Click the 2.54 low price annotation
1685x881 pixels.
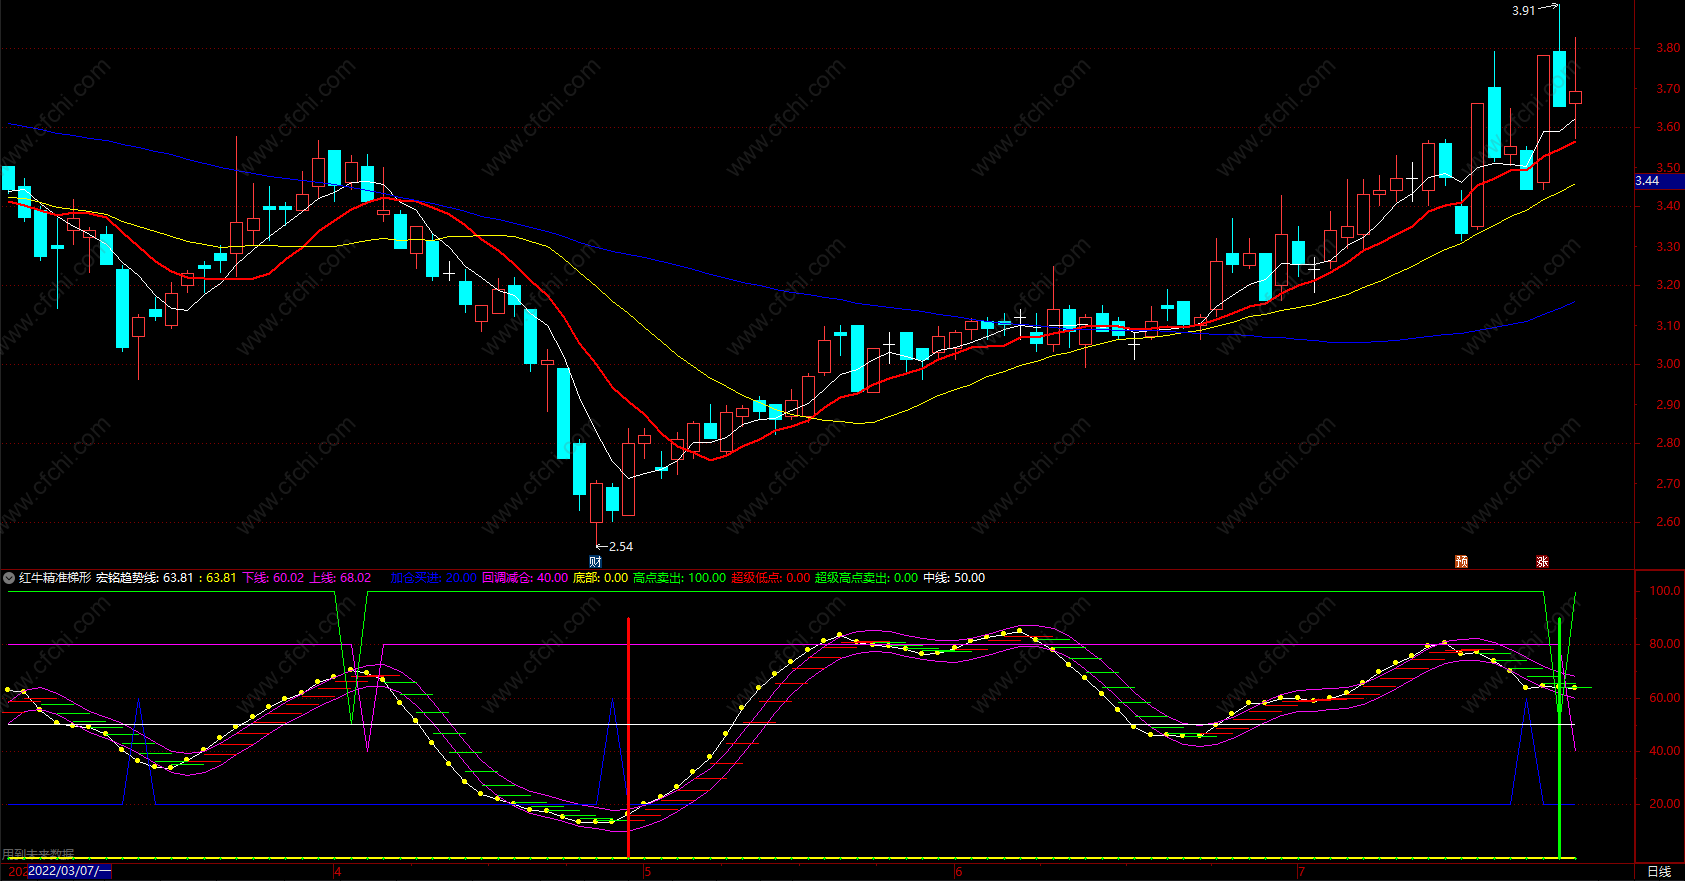pos(621,547)
